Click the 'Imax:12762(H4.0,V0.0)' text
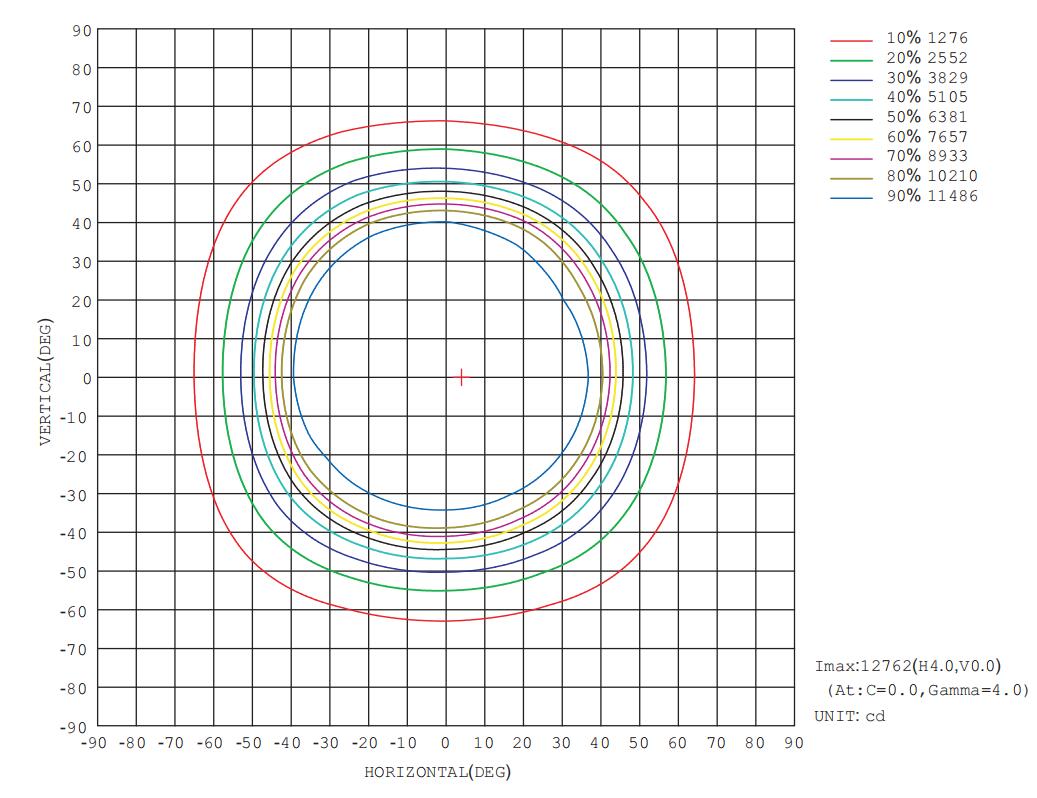This screenshot has height=798, width=1037. pos(907,666)
